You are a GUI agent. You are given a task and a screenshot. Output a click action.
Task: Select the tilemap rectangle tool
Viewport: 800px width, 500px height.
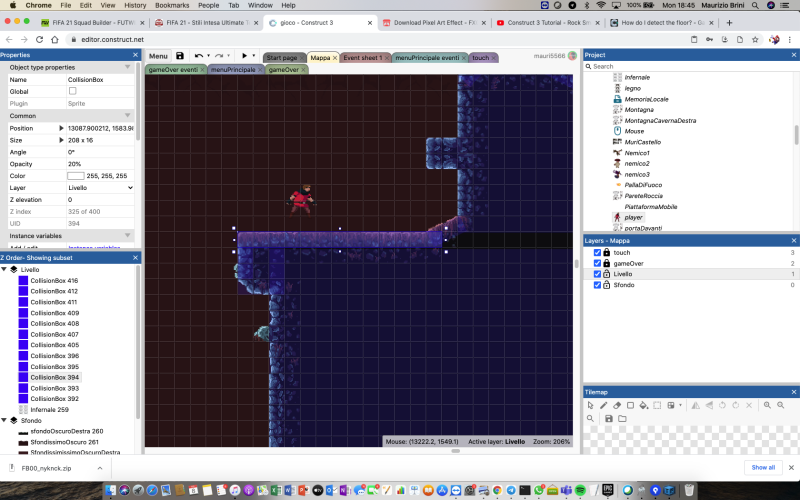click(x=630, y=405)
